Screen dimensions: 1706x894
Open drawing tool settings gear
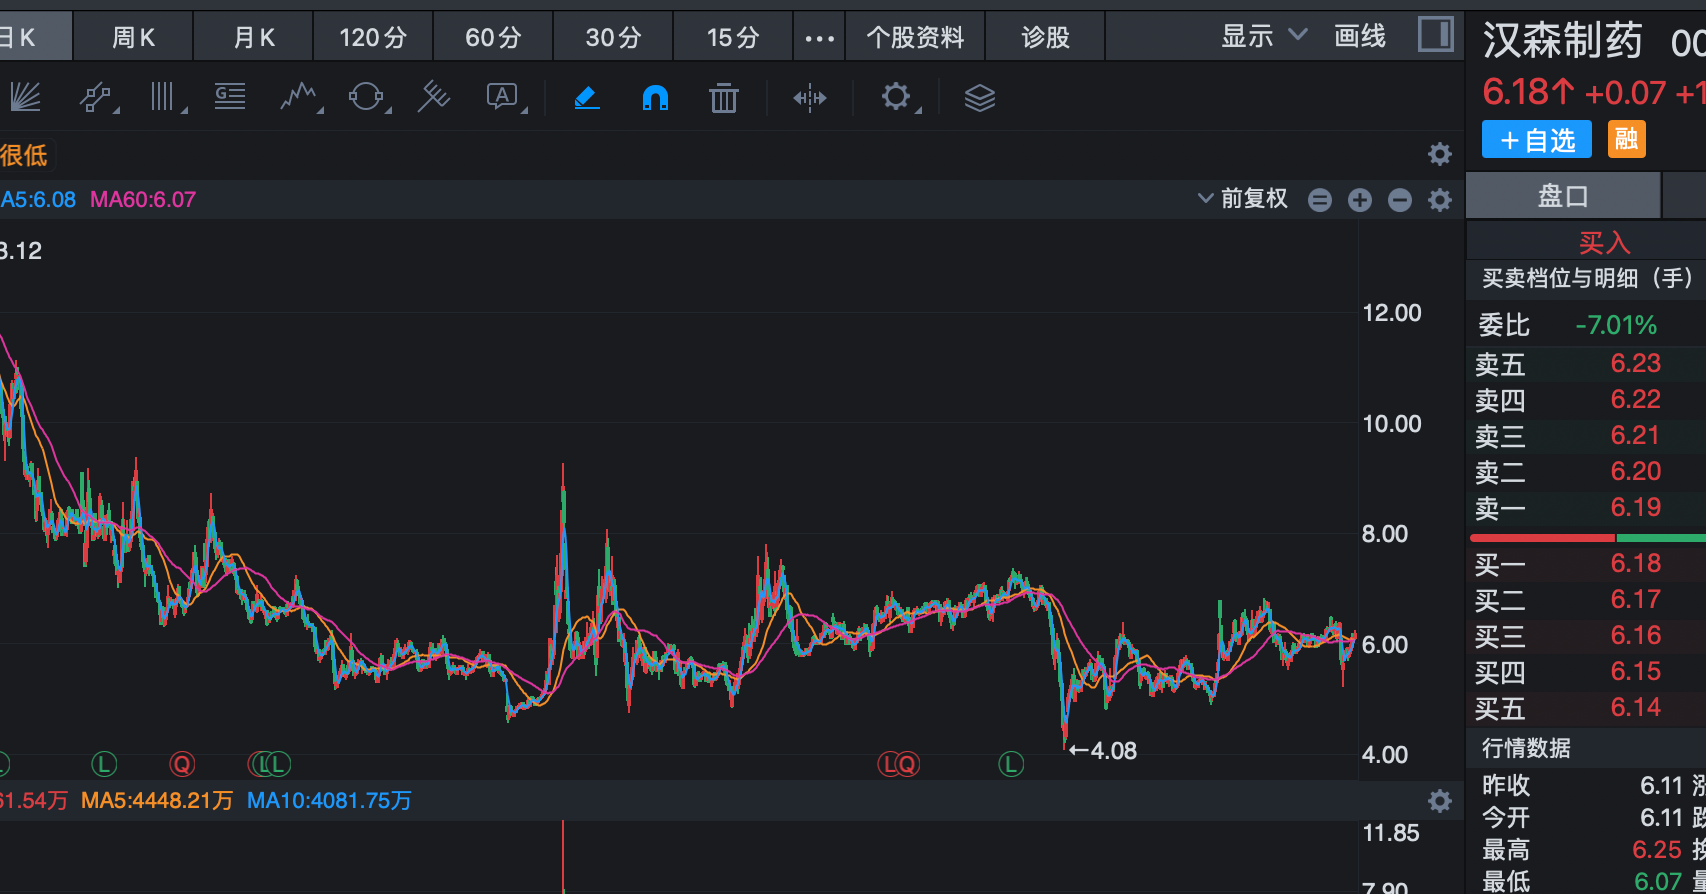click(x=897, y=97)
